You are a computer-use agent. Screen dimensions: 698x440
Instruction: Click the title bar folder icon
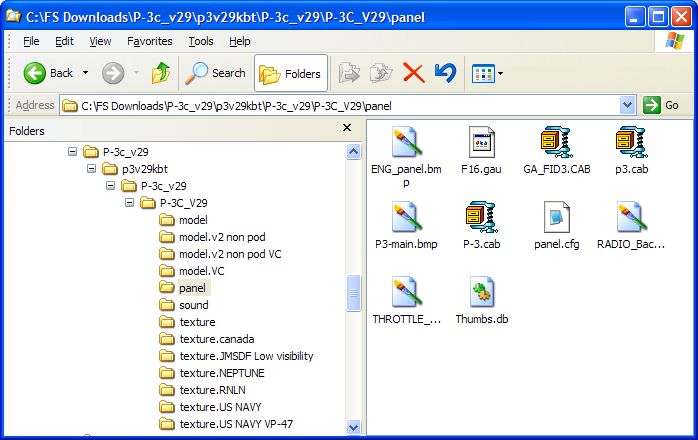pyautogui.click(x=13, y=17)
